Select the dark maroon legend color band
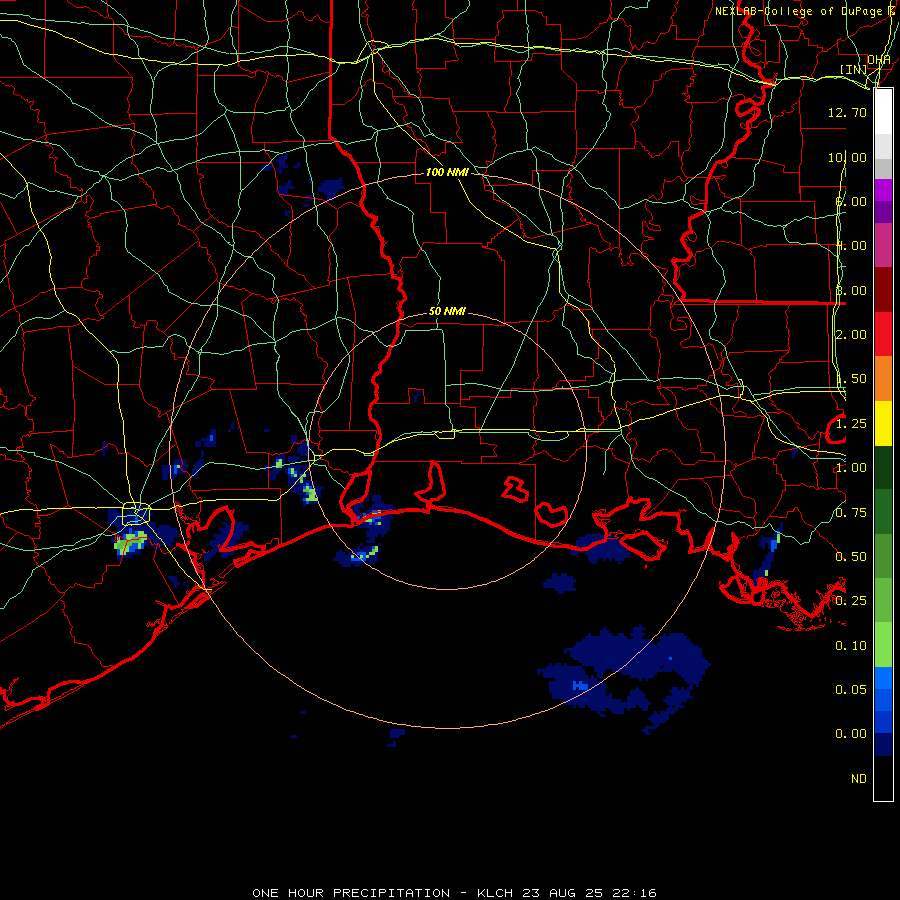This screenshot has width=900, height=900. point(883,290)
